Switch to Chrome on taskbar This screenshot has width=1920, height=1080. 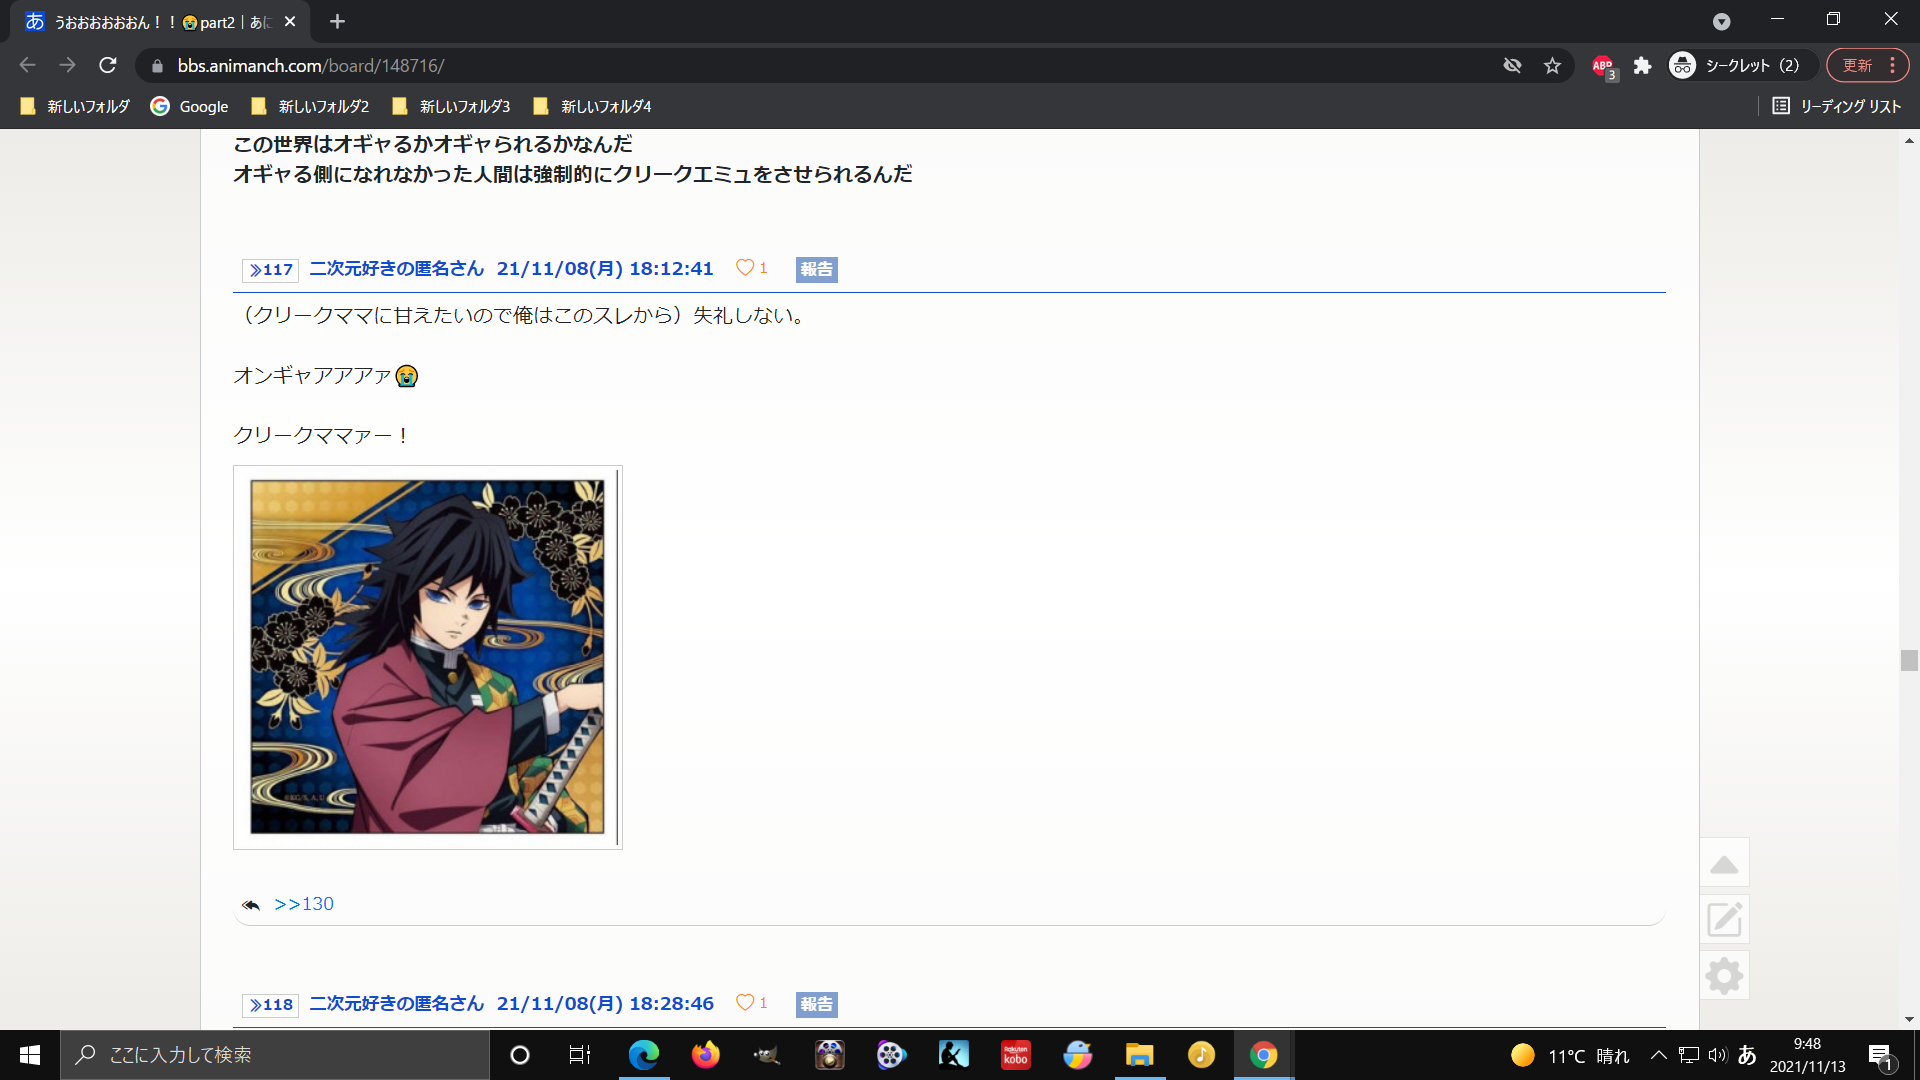pos(1263,1055)
